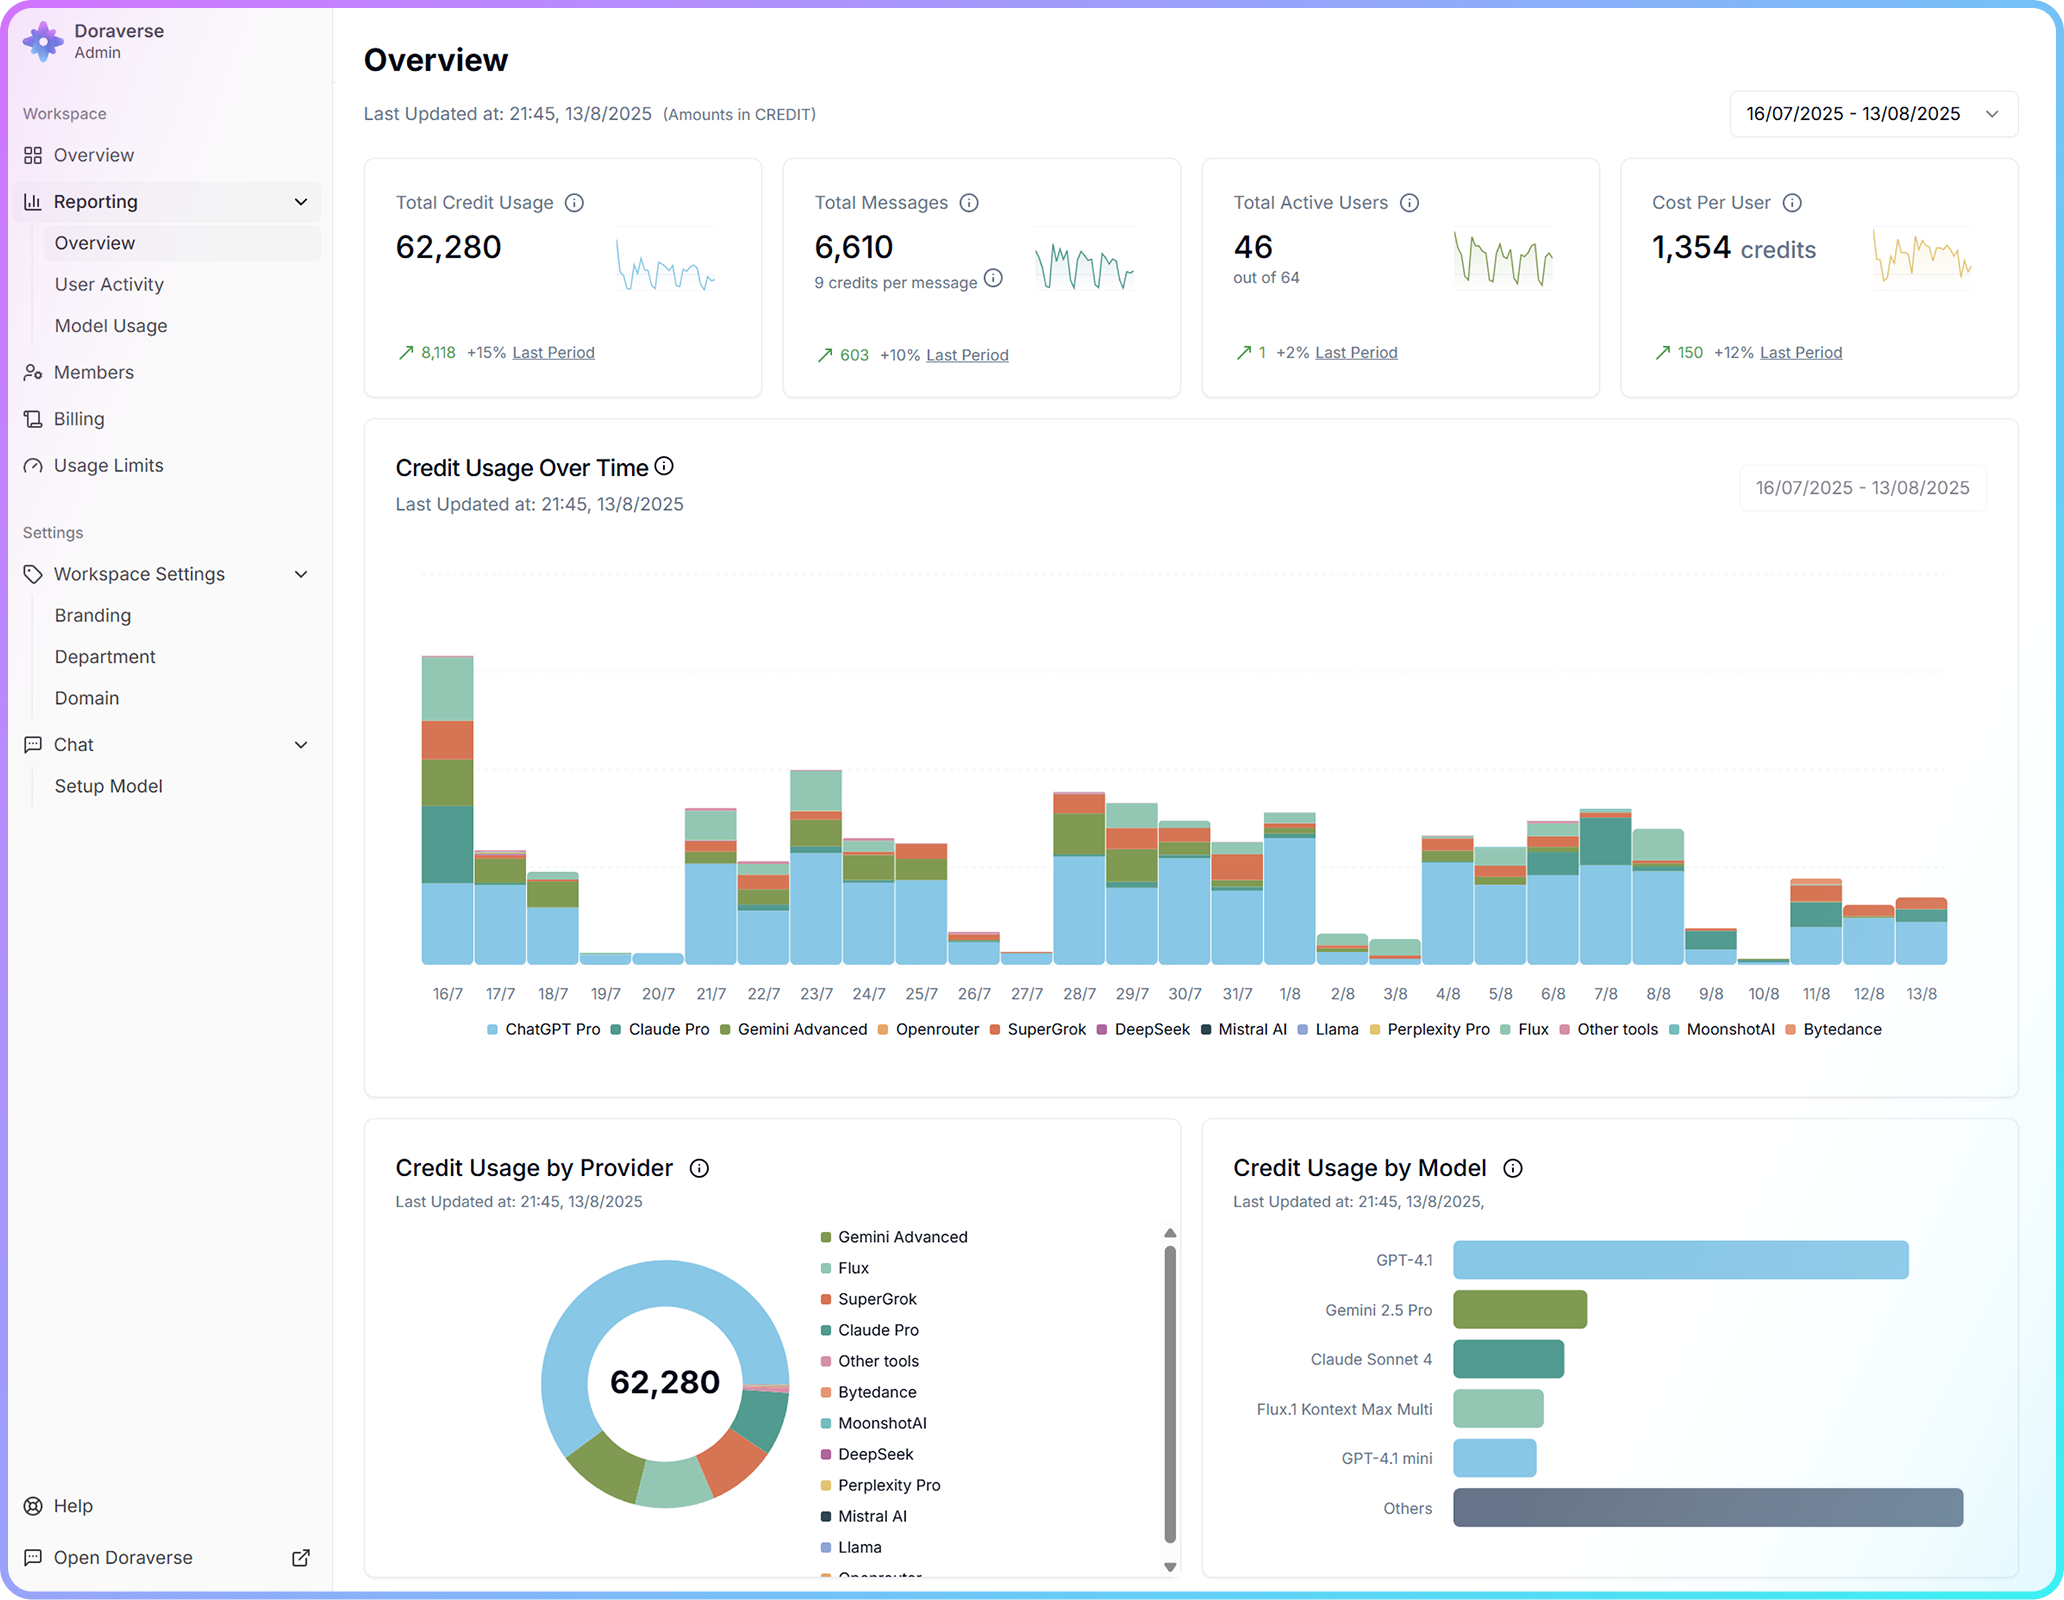Collapse the Workspace Settings section
Screen dimensions: 2064x1600
pyautogui.click(x=301, y=574)
